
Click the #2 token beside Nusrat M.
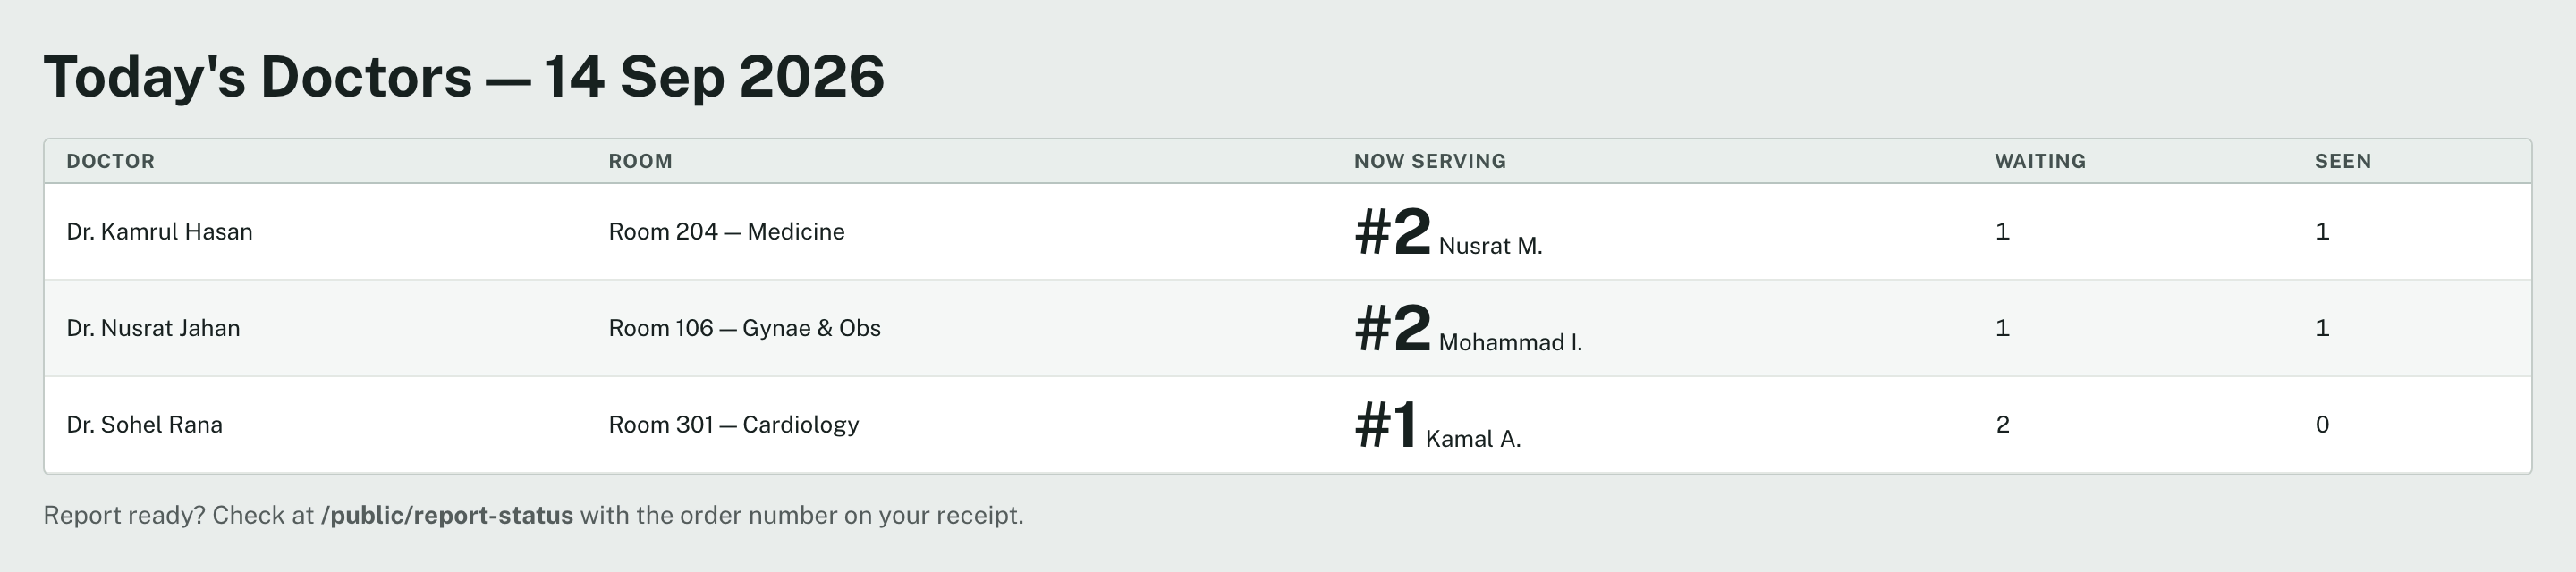1392,232
